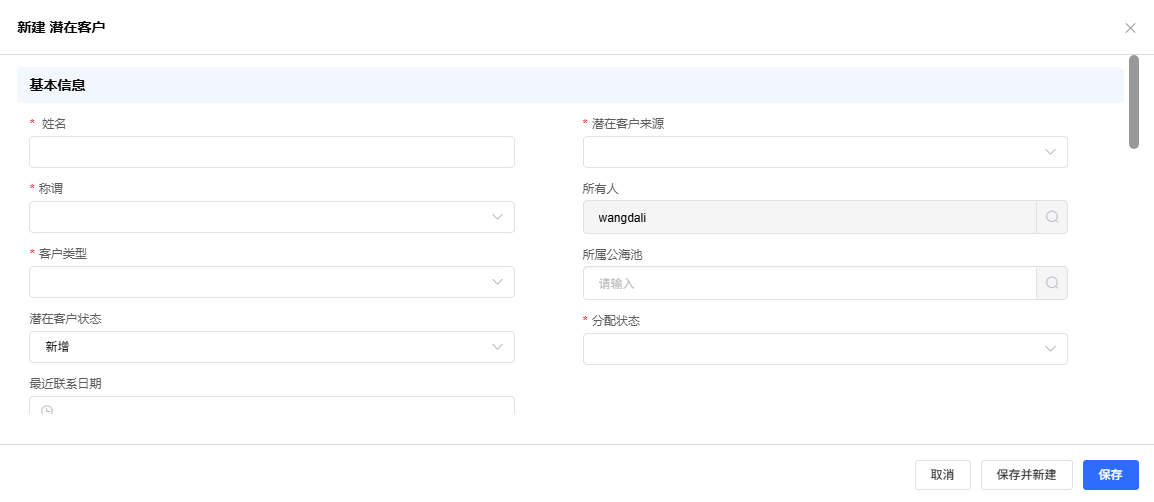The height and width of the screenshot is (502, 1154).
Task: Click the 基本信息 section header
Action: [58, 86]
